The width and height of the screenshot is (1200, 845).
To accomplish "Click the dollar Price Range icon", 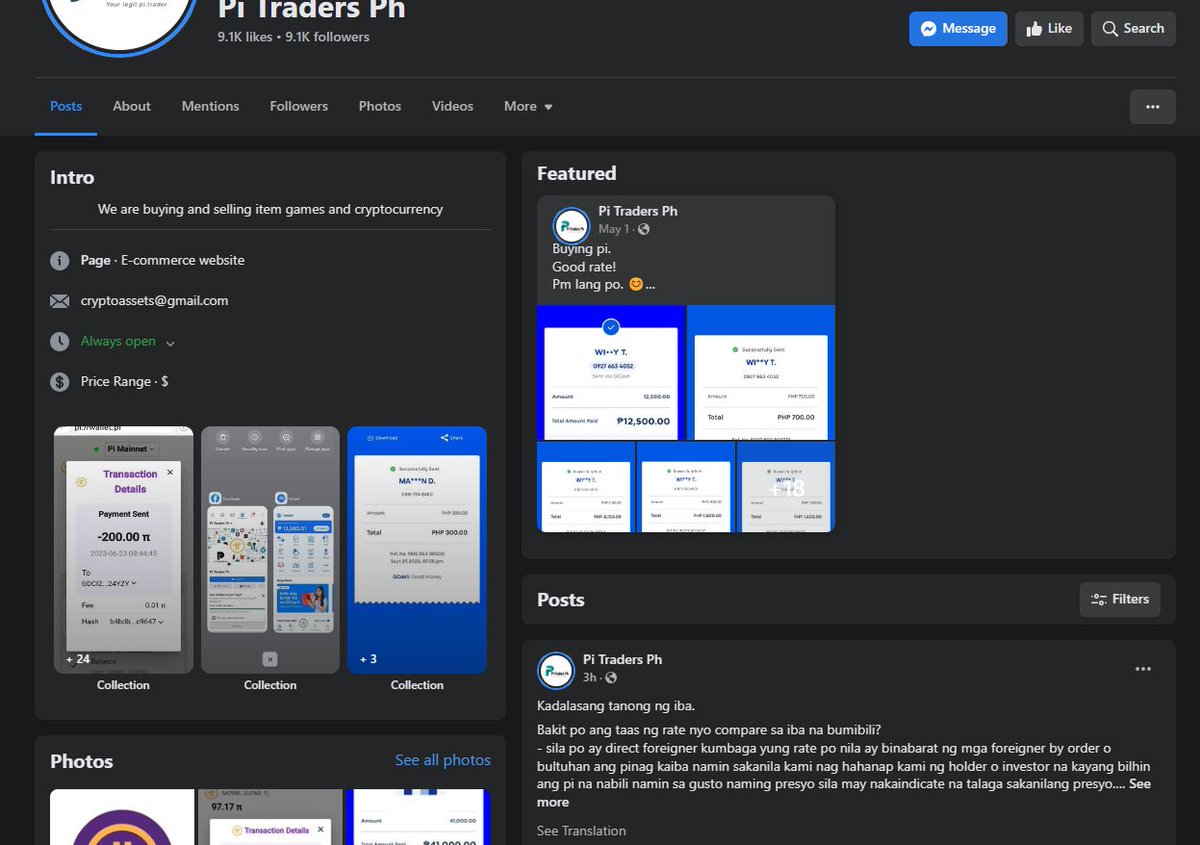I will pyautogui.click(x=60, y=382).
